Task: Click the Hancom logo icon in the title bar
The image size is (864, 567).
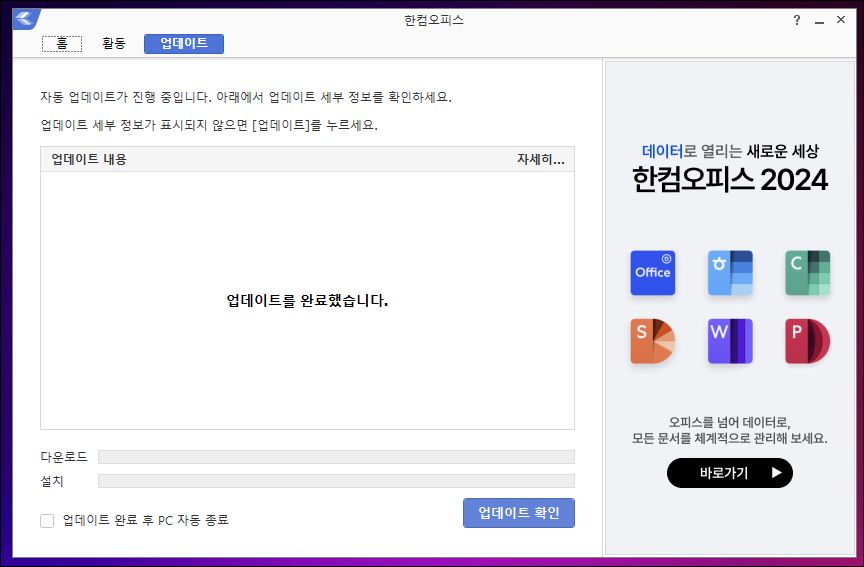Action: [25, 19]
